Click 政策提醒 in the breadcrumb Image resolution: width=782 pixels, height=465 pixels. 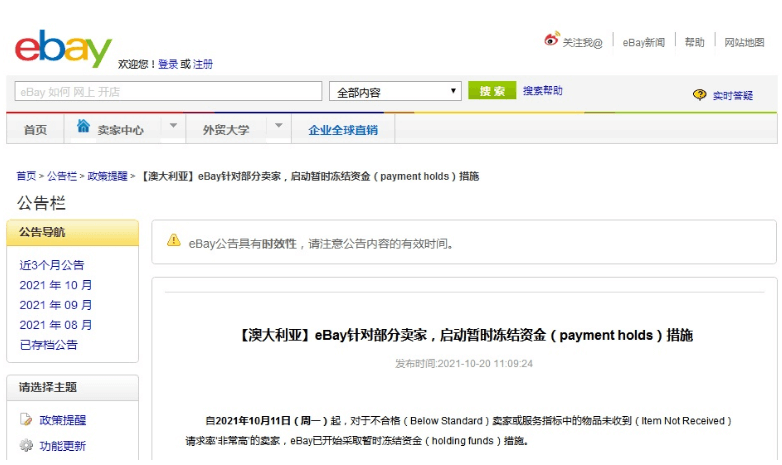tap(107, 176)
